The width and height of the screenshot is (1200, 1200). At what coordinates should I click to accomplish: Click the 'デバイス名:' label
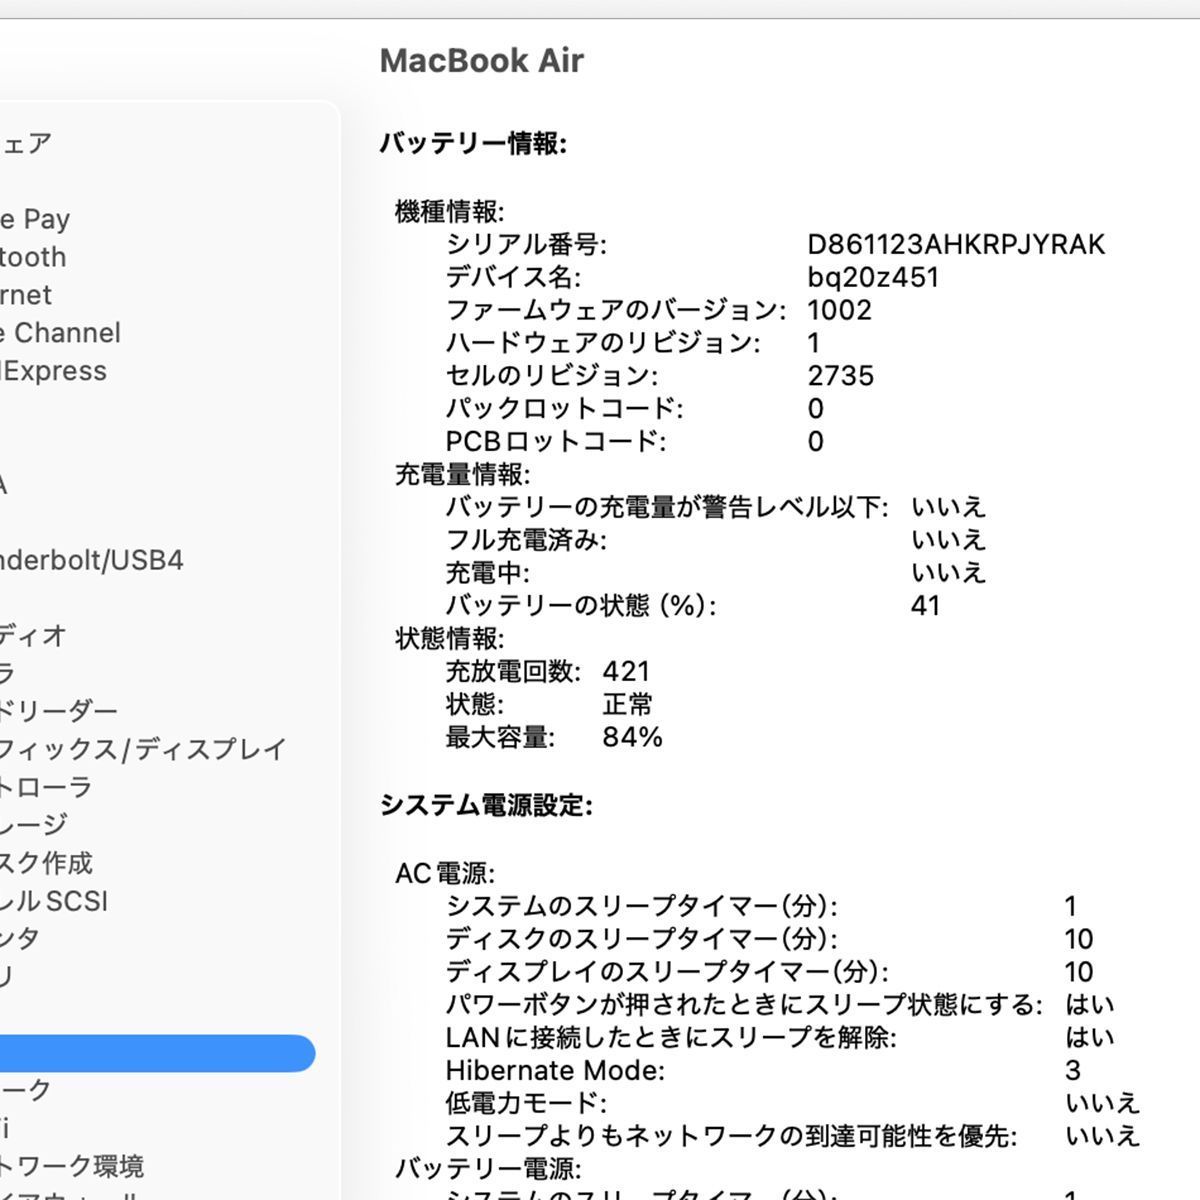coord(513,277)
